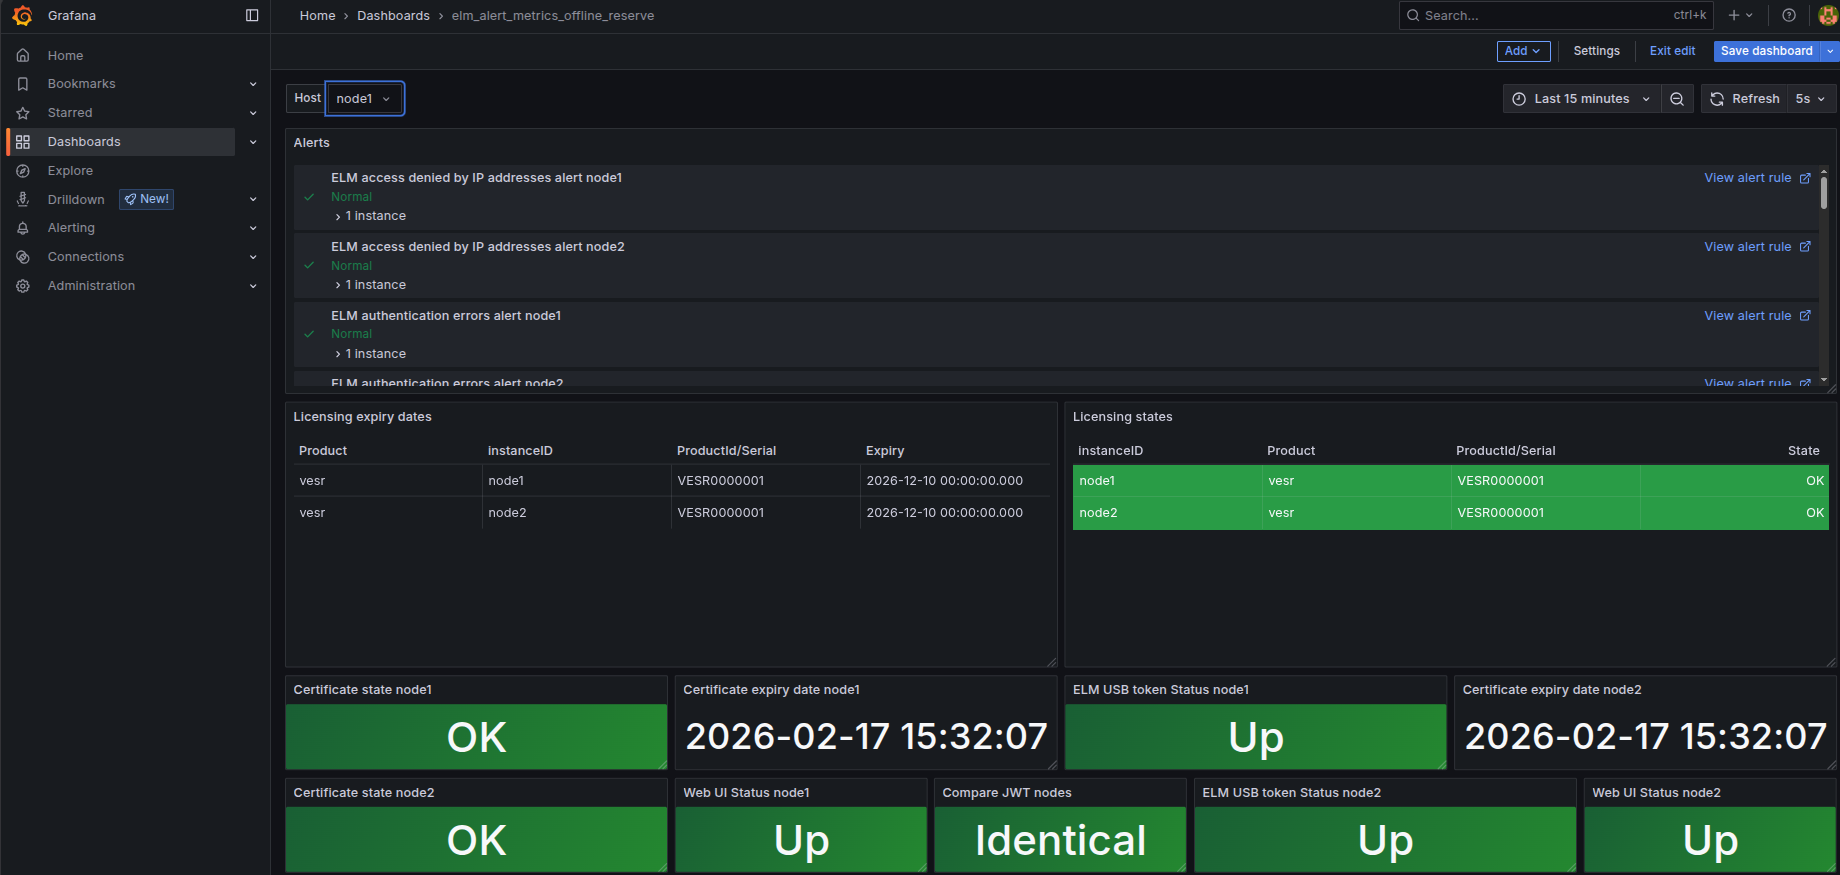Click the State column header in Licensing states
Viewport: 1840px width, 875px height.
tap(1803, 451)
